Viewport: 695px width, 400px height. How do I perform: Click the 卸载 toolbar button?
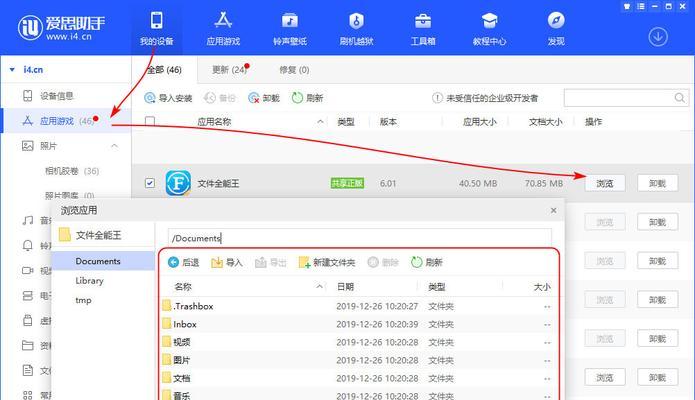(264, 98)
